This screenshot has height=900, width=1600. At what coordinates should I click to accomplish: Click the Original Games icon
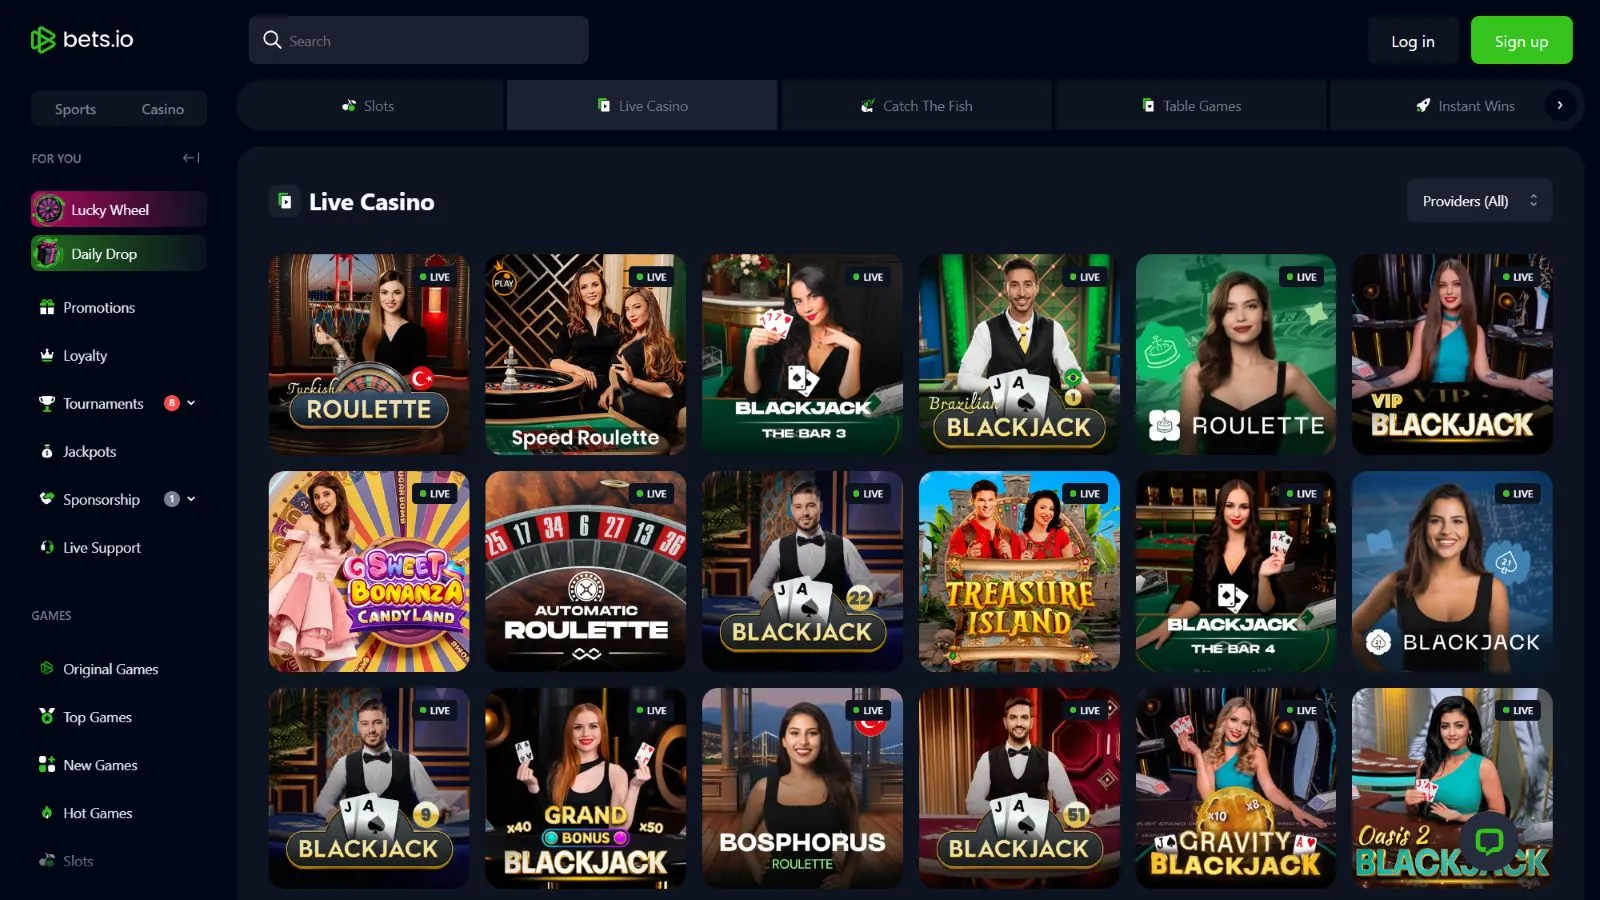tap(47, 668)
